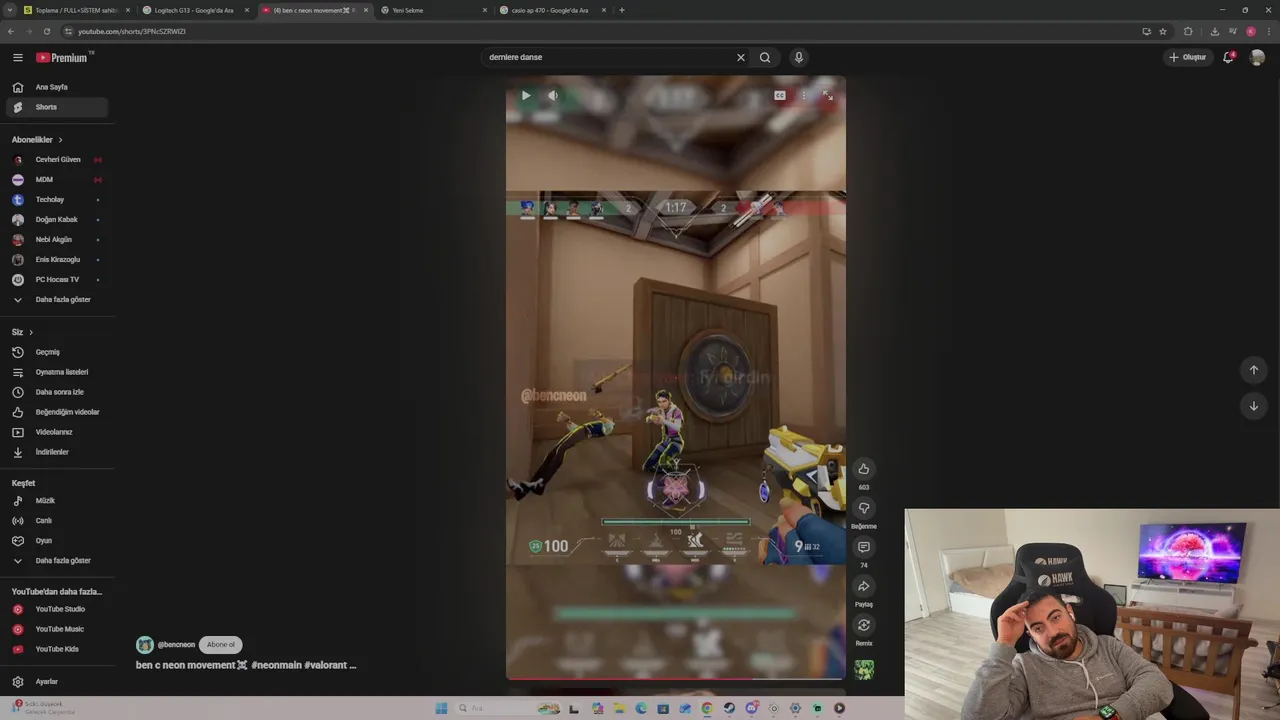Open the Cevheri Güven channel
Viewport: 1280px width, 720px height.
point(58,160)
